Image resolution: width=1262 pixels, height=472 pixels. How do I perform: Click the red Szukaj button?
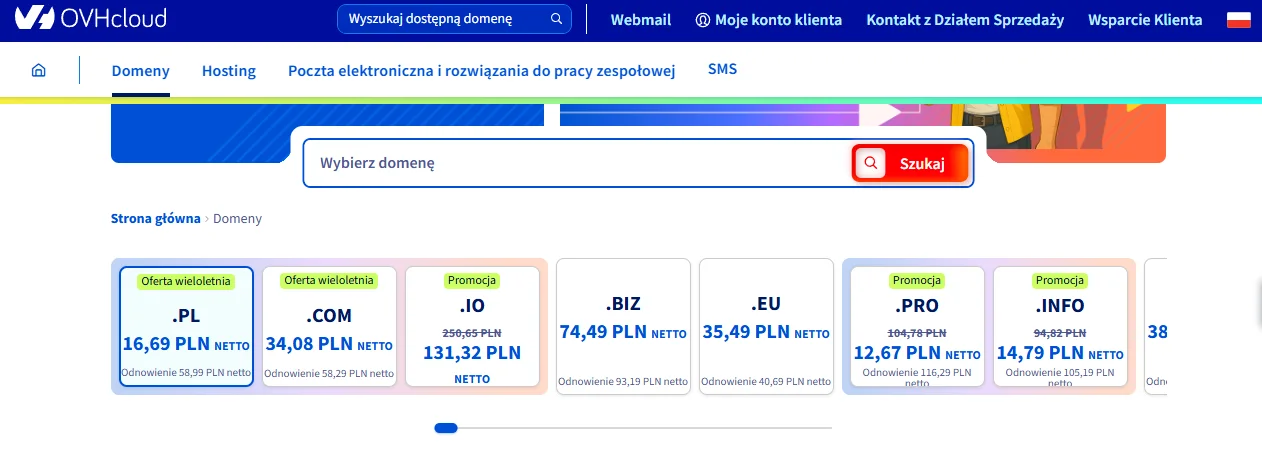point(911,163)
